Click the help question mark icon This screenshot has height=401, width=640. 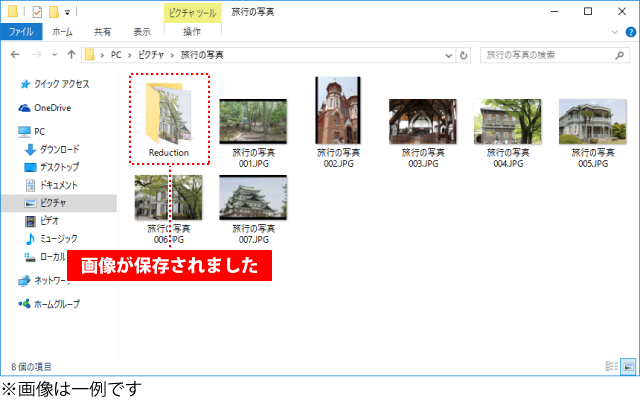click(x=629, y=32)
